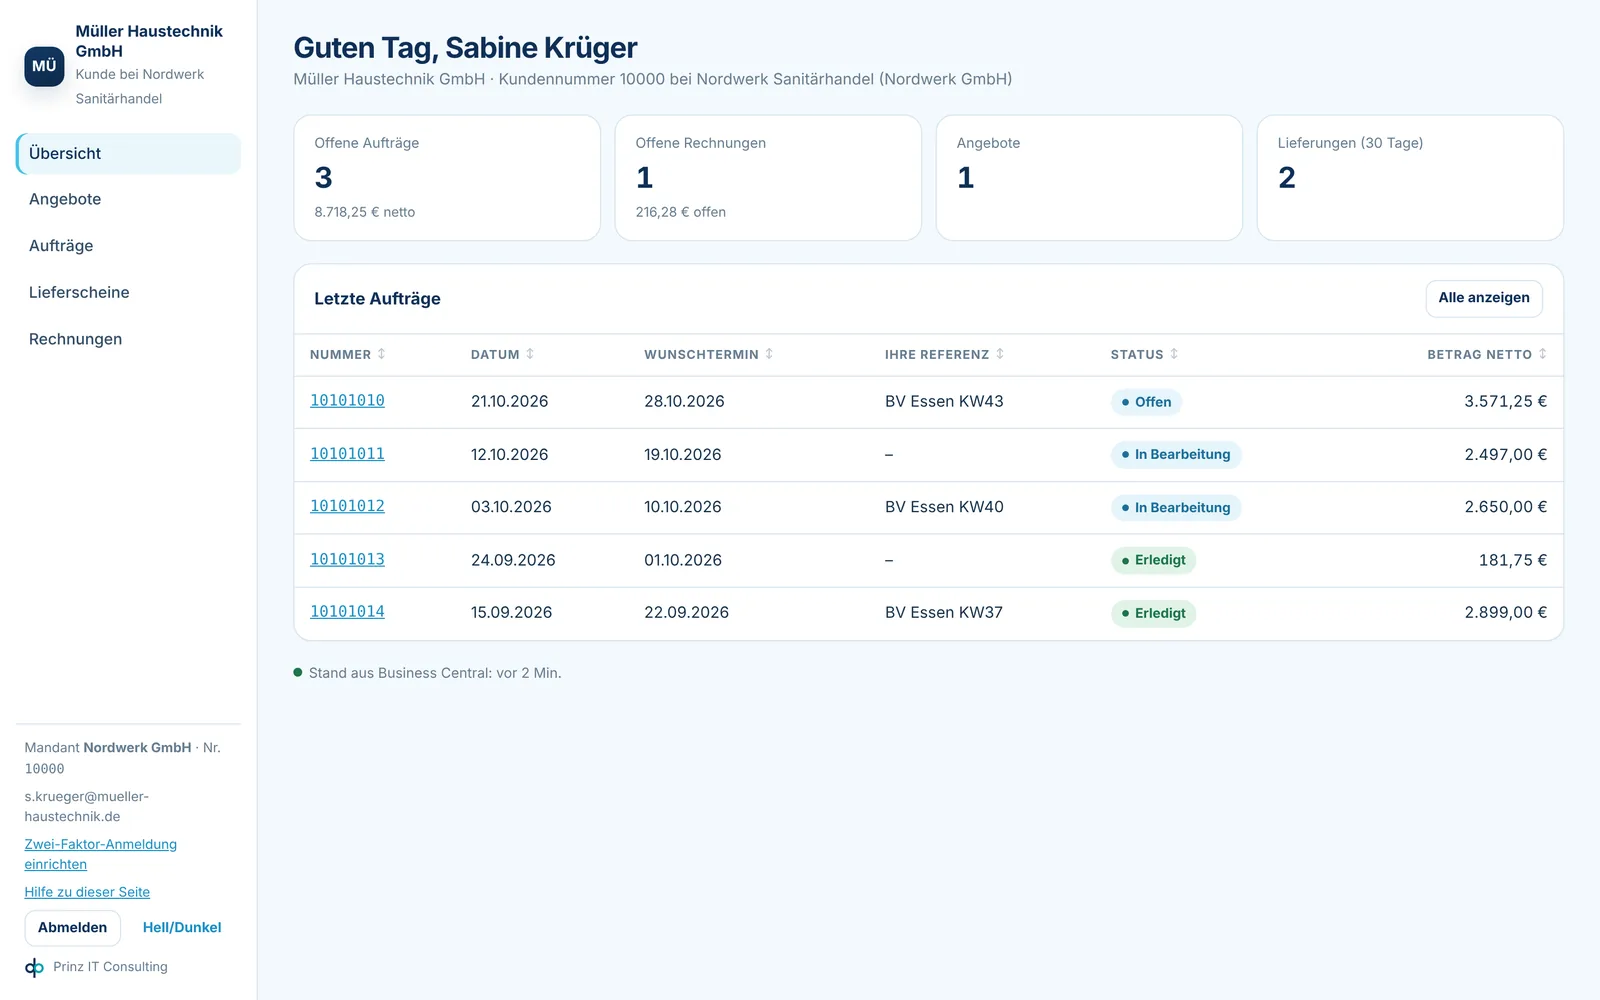1600x1000 pixels.
Task: Click the MÜ company avatar icon
Action: (x=44, y=66)
